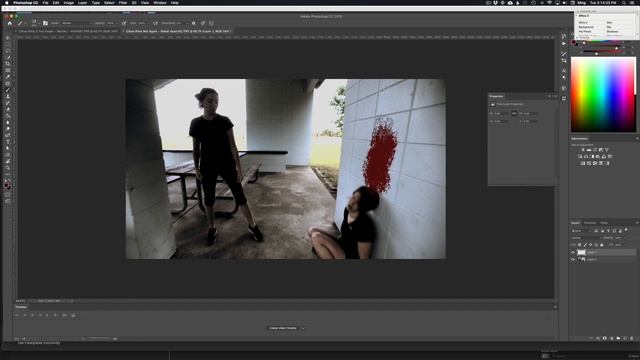Toggle the brush settings panel icon

tap(45, 23)
